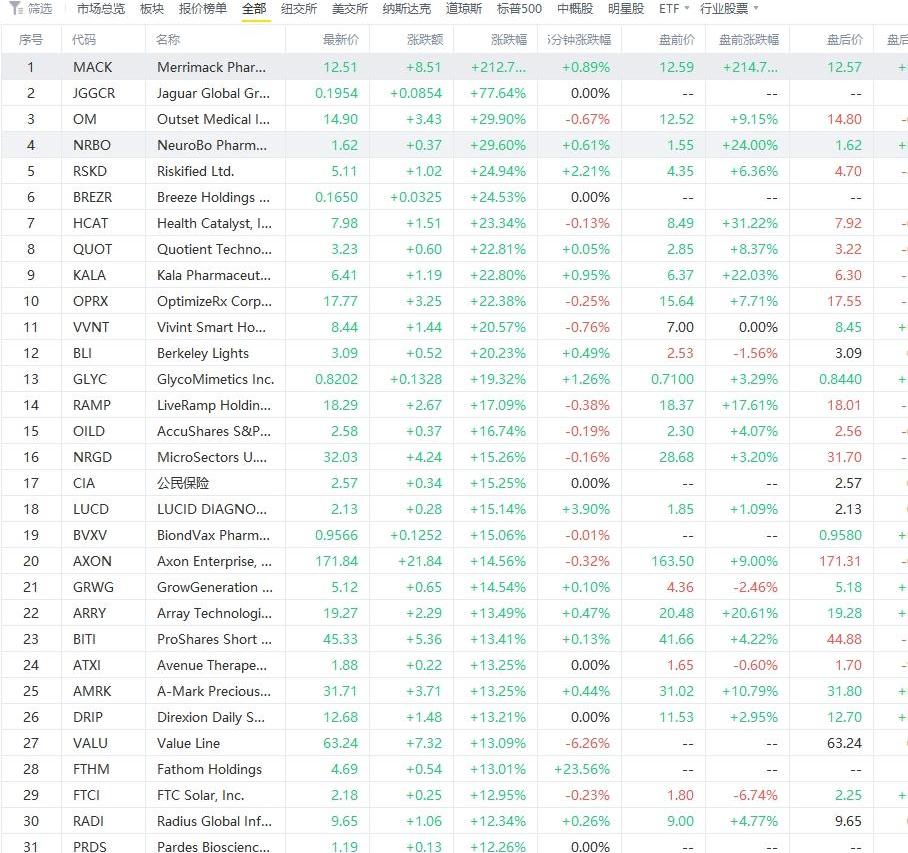Click the 163.50 pre-market price

[x=672, y=562]
